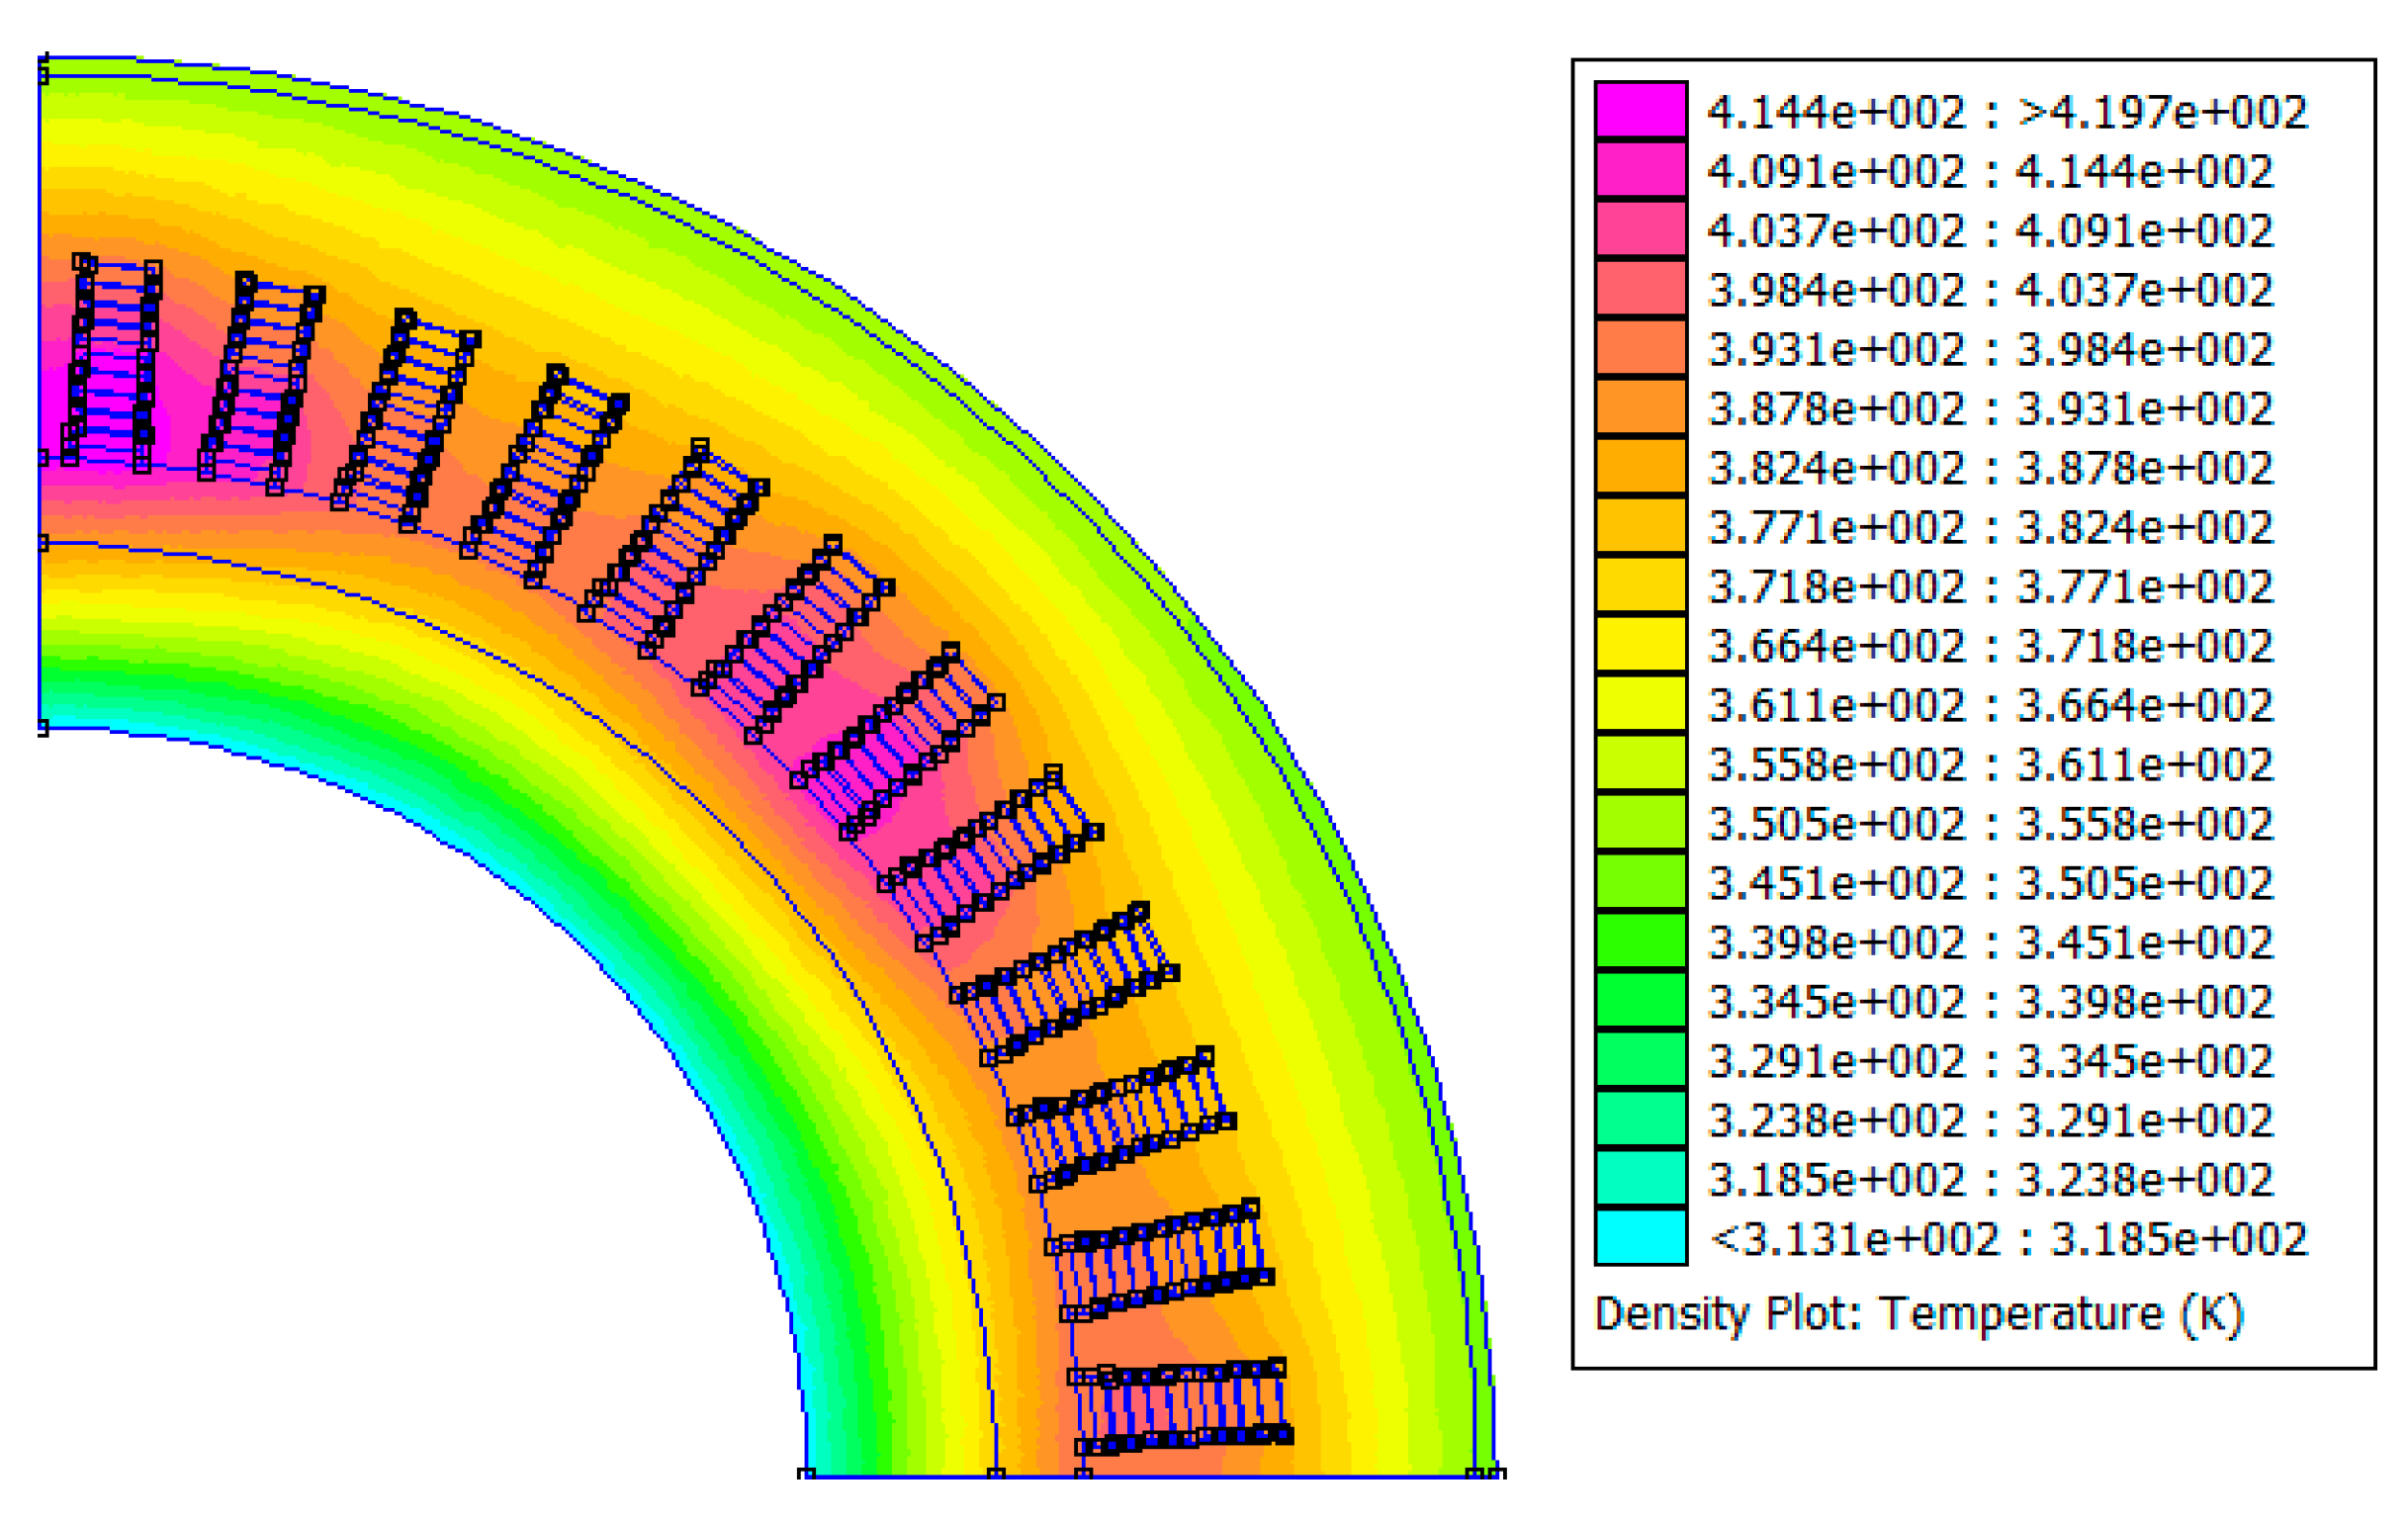Click swatch for 3.185e+002 : 3.238e+002 range

(1640, 1178)
